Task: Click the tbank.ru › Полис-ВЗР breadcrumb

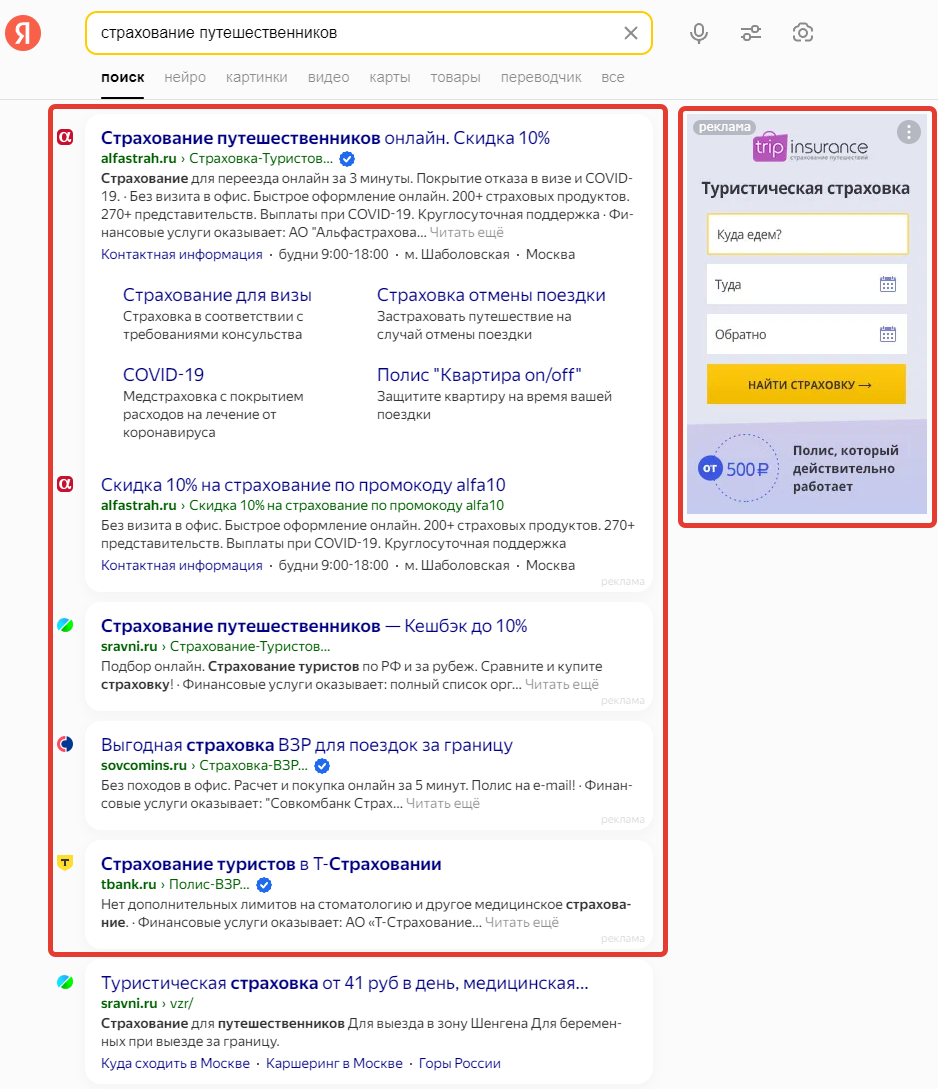Action: pos(175,884)
